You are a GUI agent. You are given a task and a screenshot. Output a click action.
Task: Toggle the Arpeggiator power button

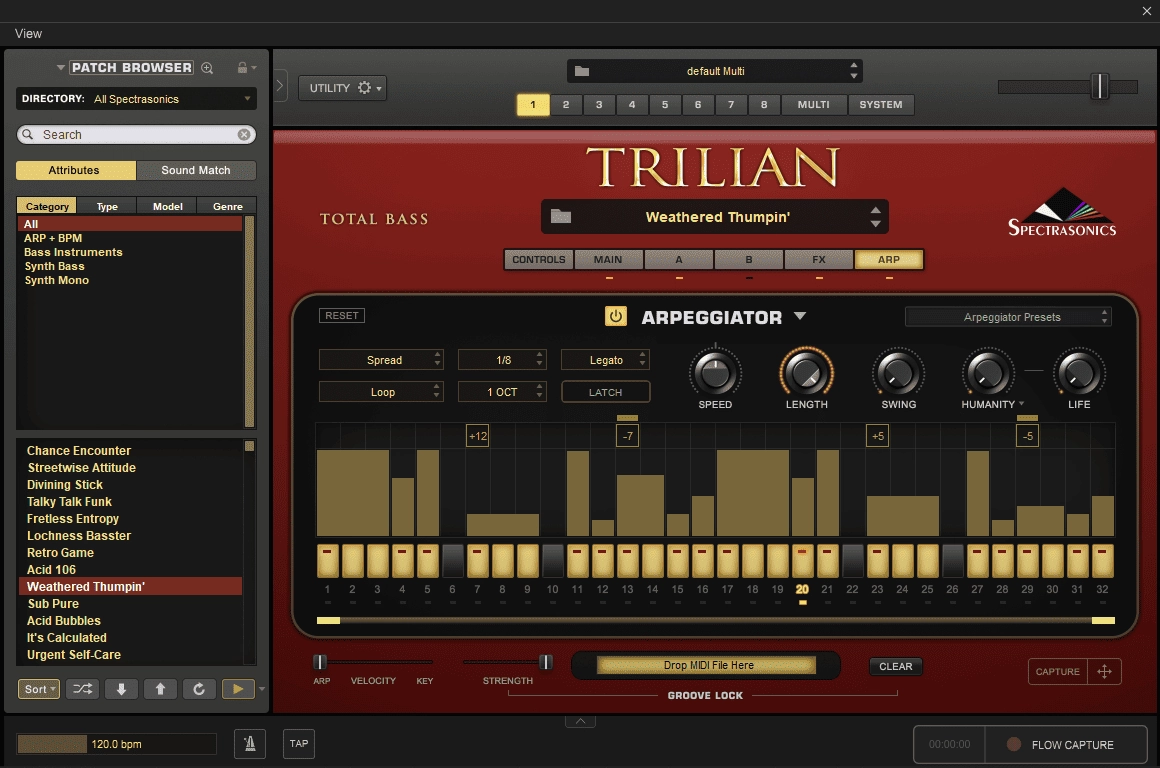pos(616,316)
